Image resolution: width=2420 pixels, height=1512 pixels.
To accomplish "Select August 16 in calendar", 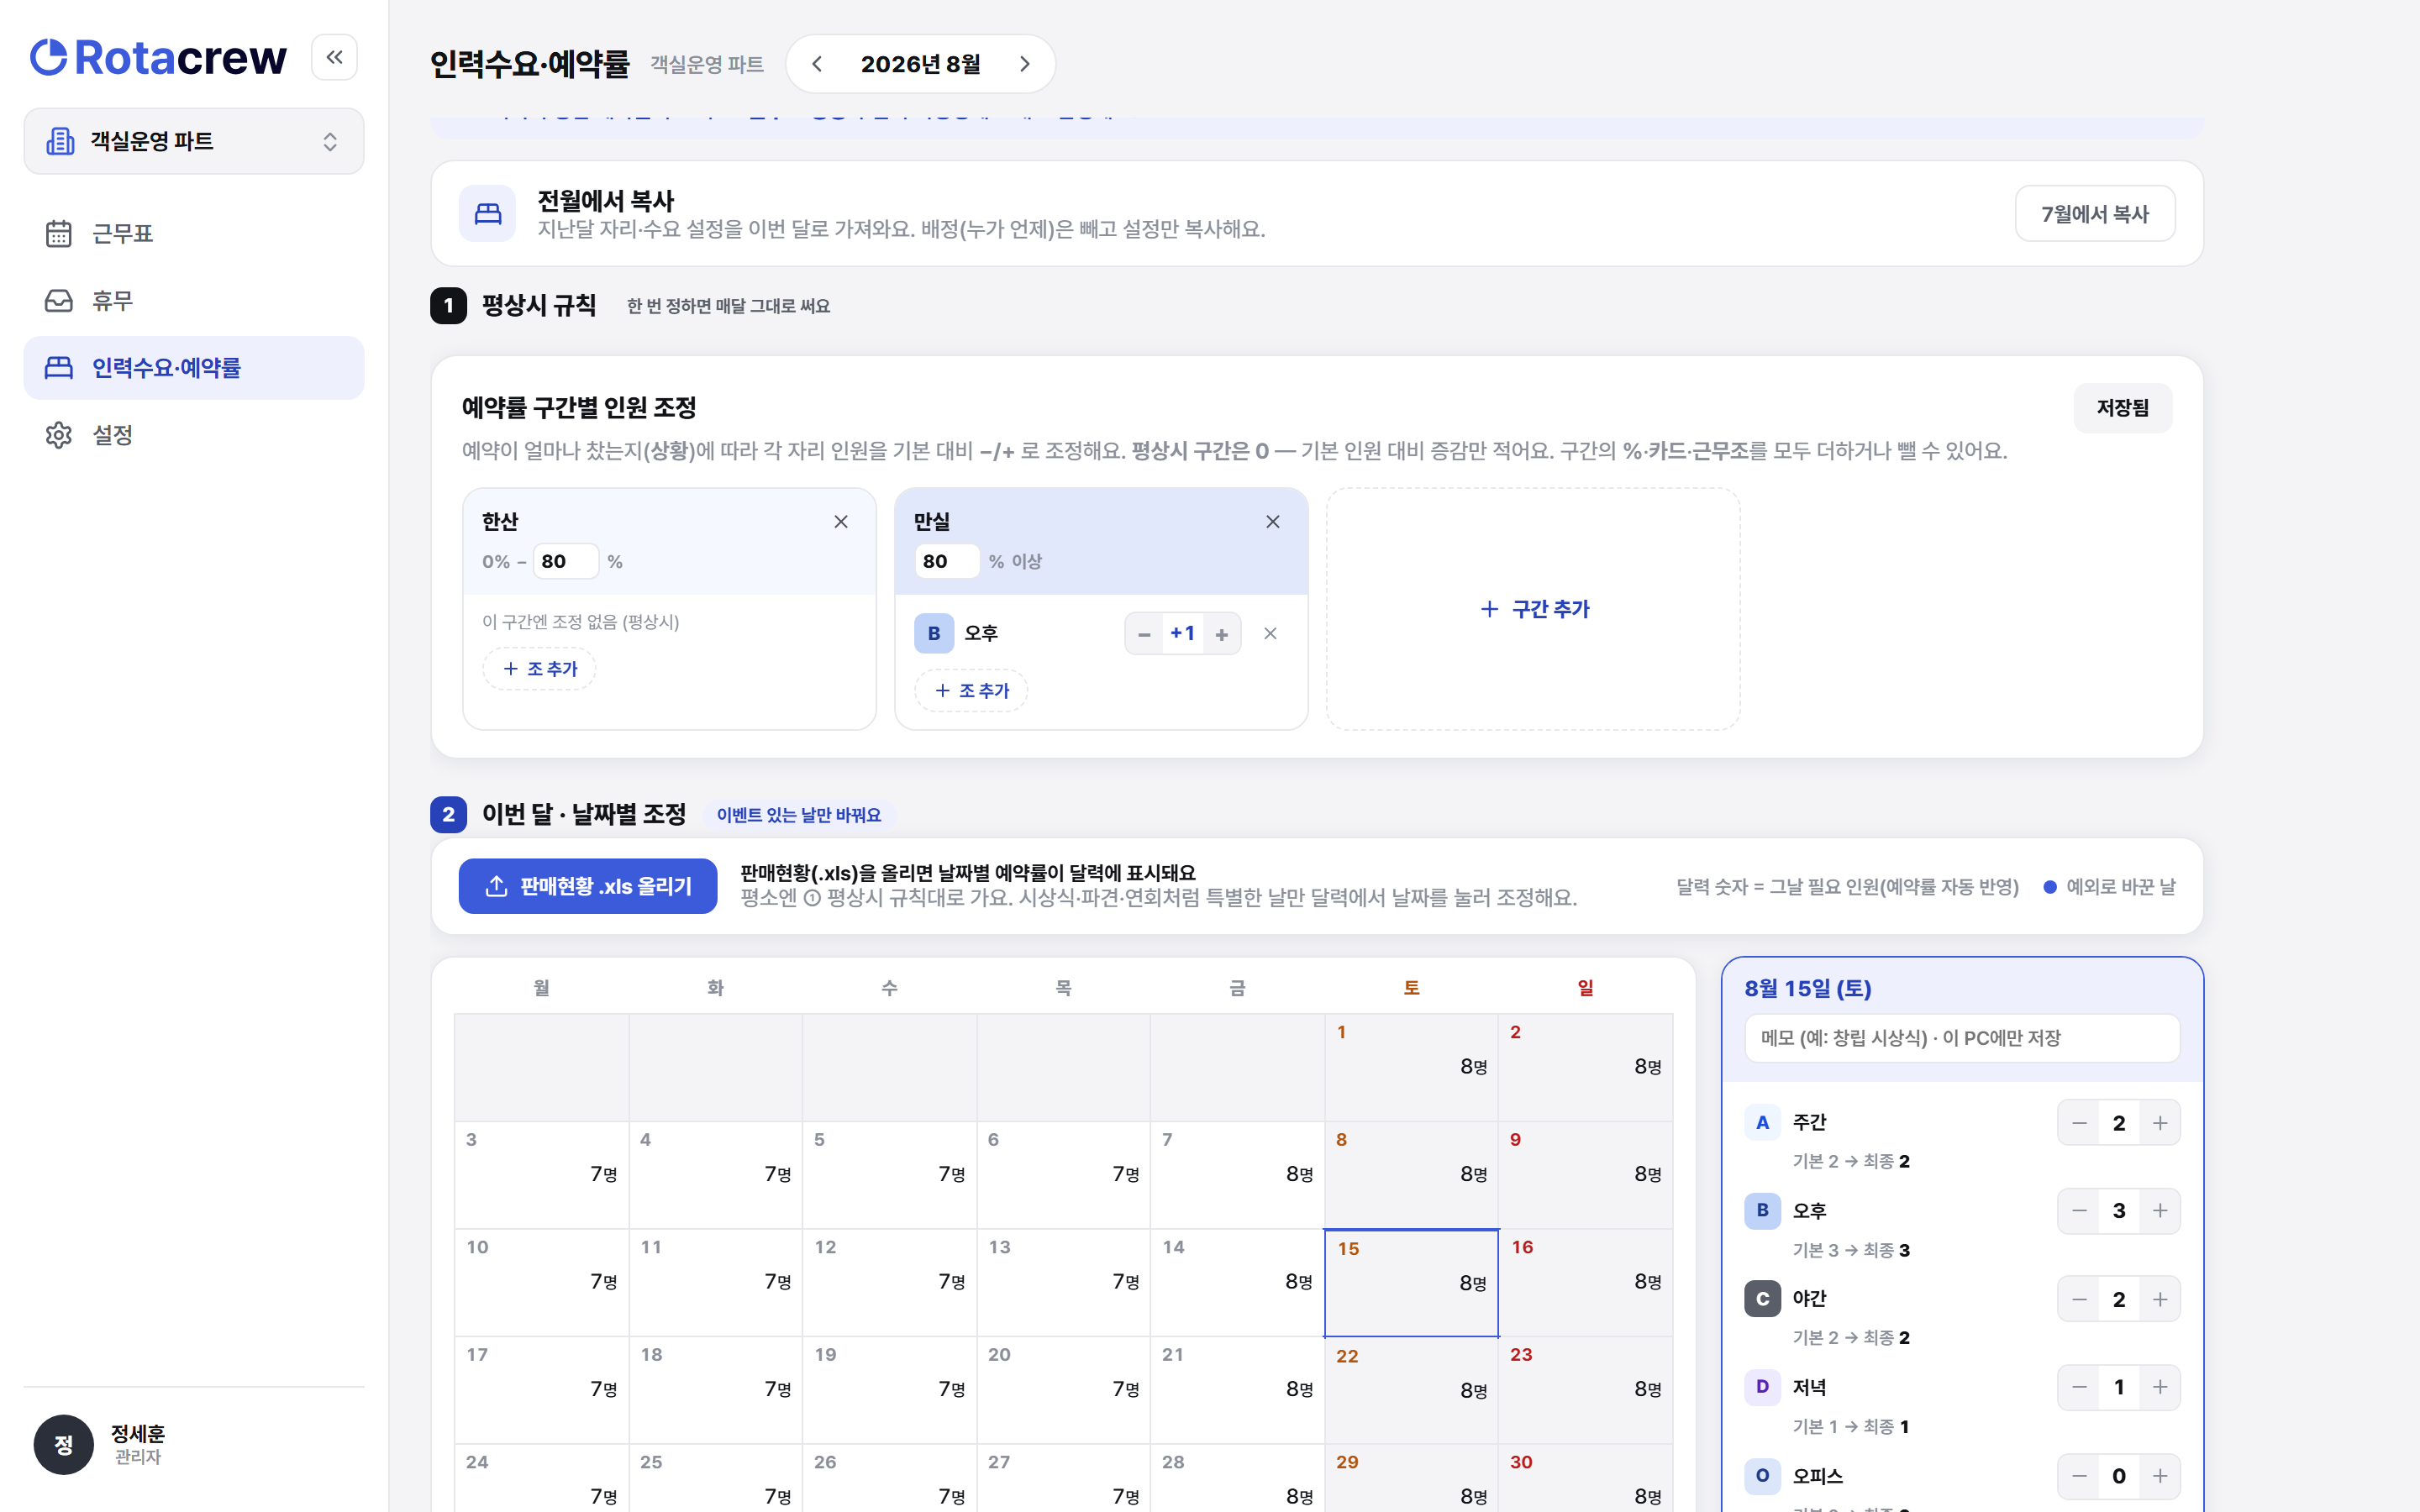I will pyautogui.click(x=1585, y=1283).
